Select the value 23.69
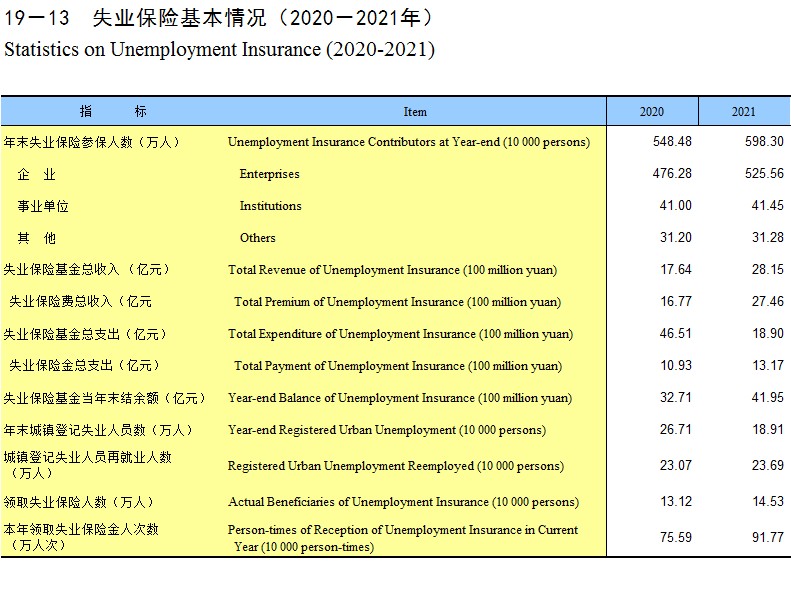 pos(768,465)
